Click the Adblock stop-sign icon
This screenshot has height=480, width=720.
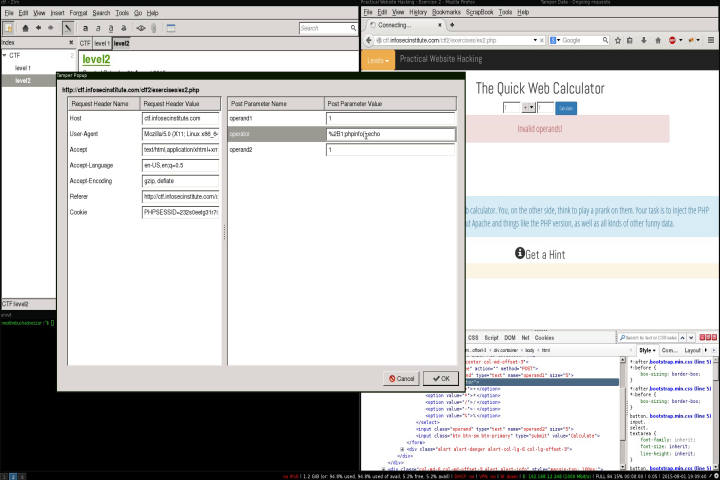pyautogui.click(x=672, y=40)
